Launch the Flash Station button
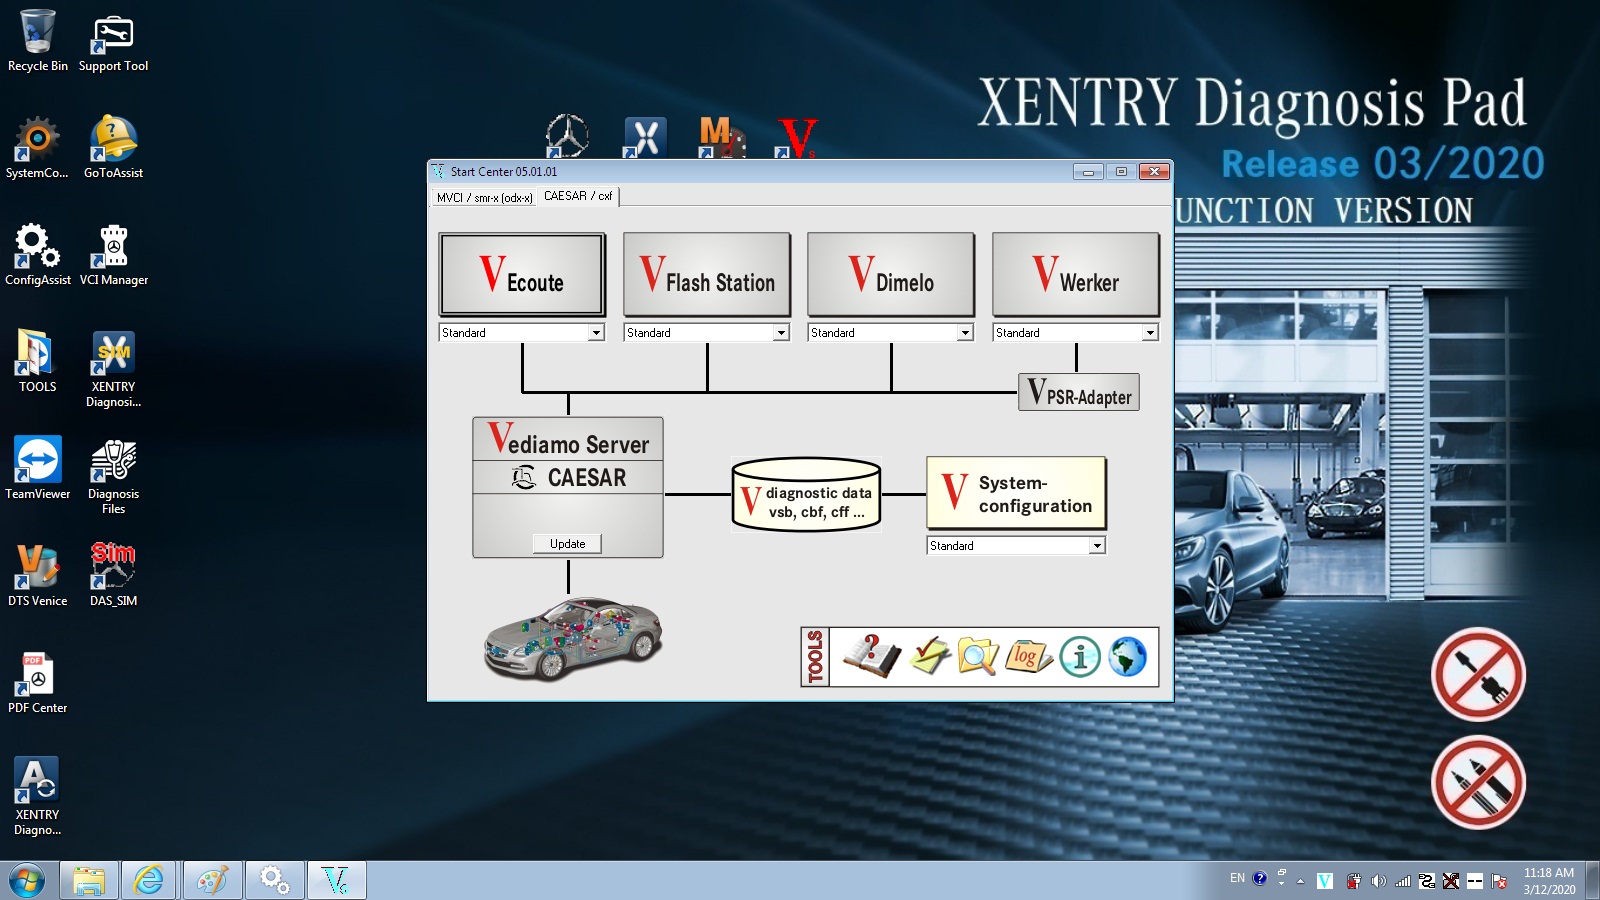This screenshot has height=900, width=1600. click(x=707, y=275)
